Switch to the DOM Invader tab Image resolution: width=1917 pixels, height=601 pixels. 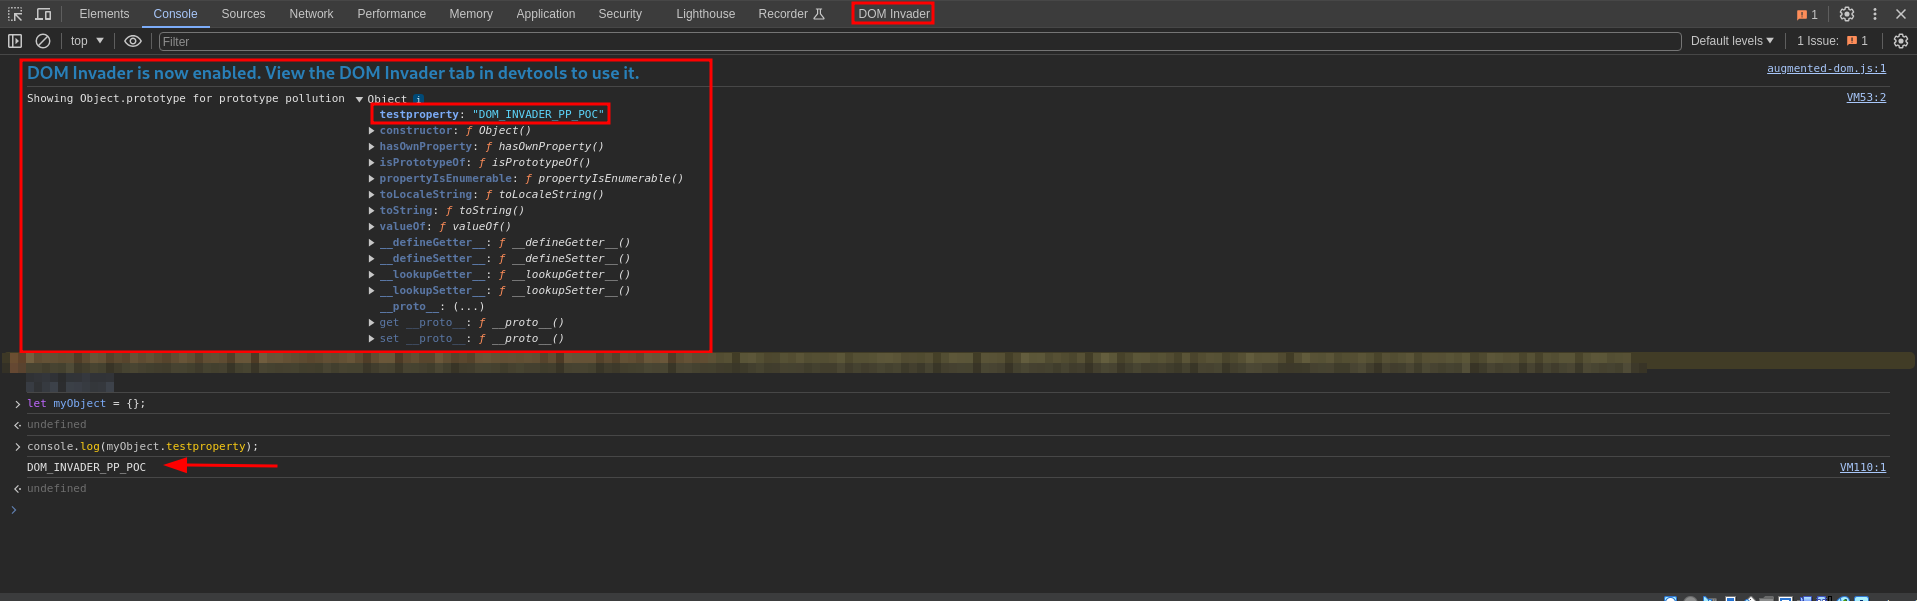(x=894, y=14)
